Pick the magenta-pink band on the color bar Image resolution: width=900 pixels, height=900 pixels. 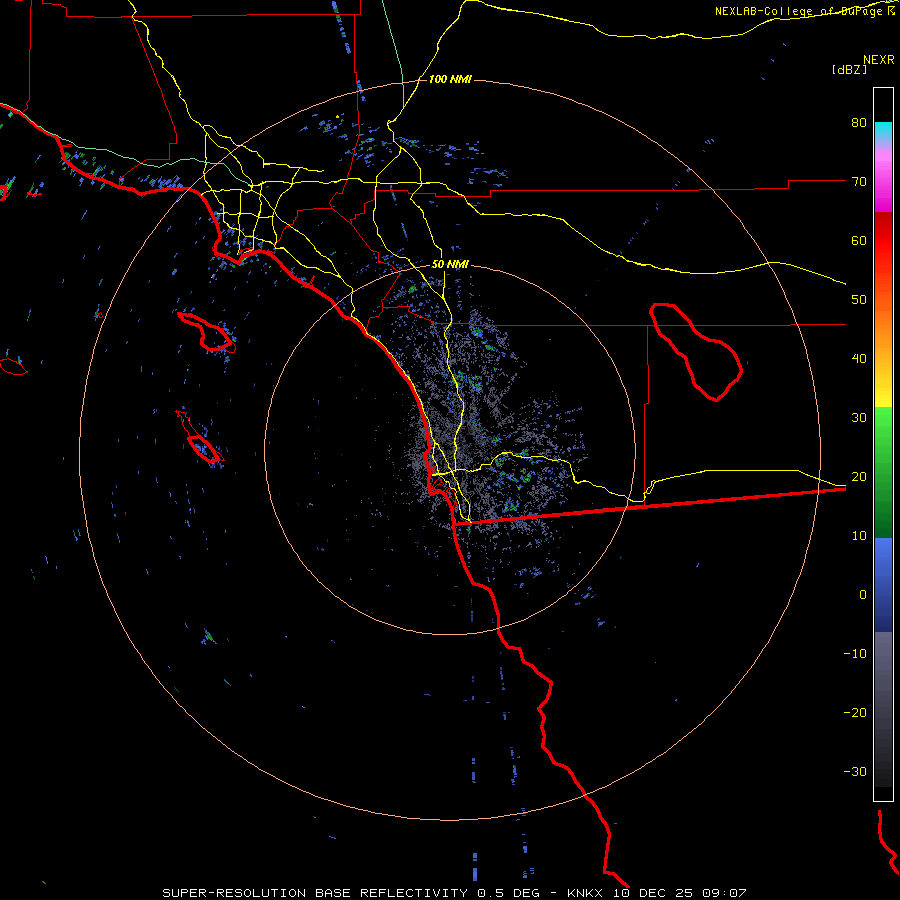click(x=883, y=181)
